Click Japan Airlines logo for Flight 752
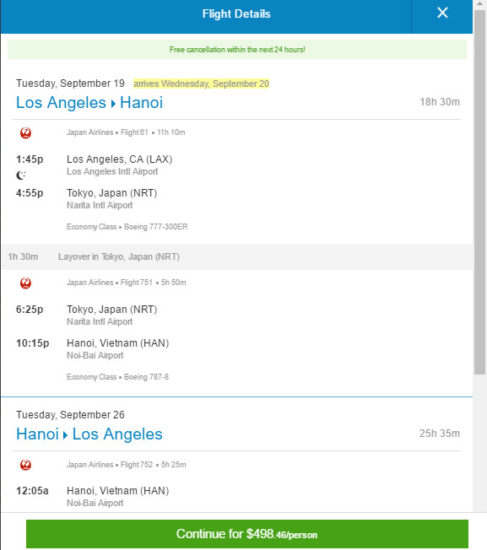The height and width of the screenshot is (550, 487). click(26, 465)
